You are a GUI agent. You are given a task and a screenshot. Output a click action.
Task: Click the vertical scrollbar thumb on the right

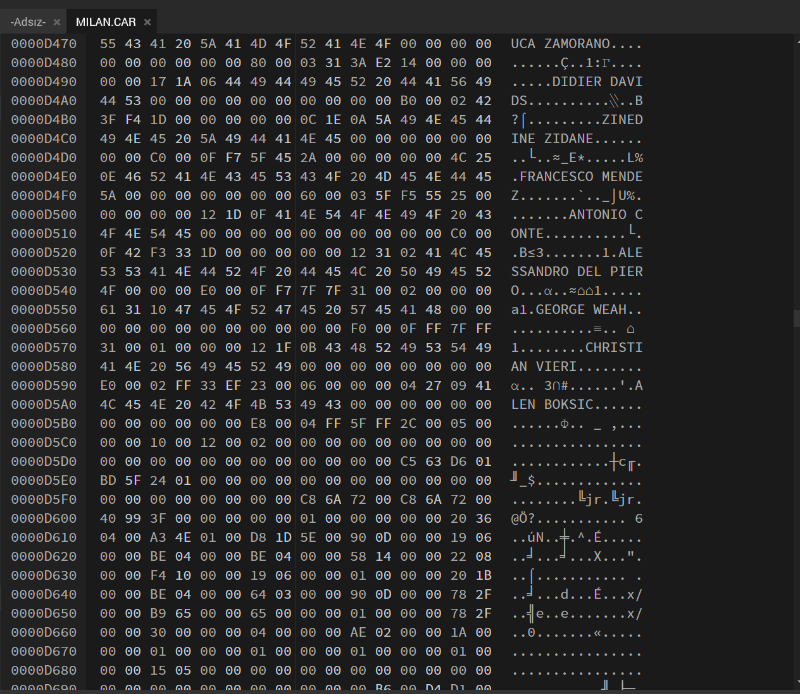pos(796,318)
